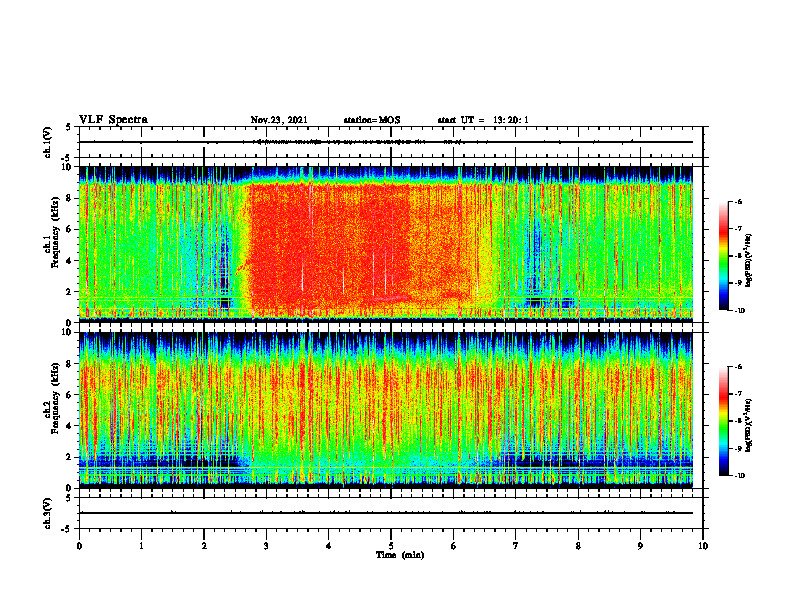Click the "VLF Spectra" title text
This screenshot has height=612, width=792.
click(x=113, y=119)
